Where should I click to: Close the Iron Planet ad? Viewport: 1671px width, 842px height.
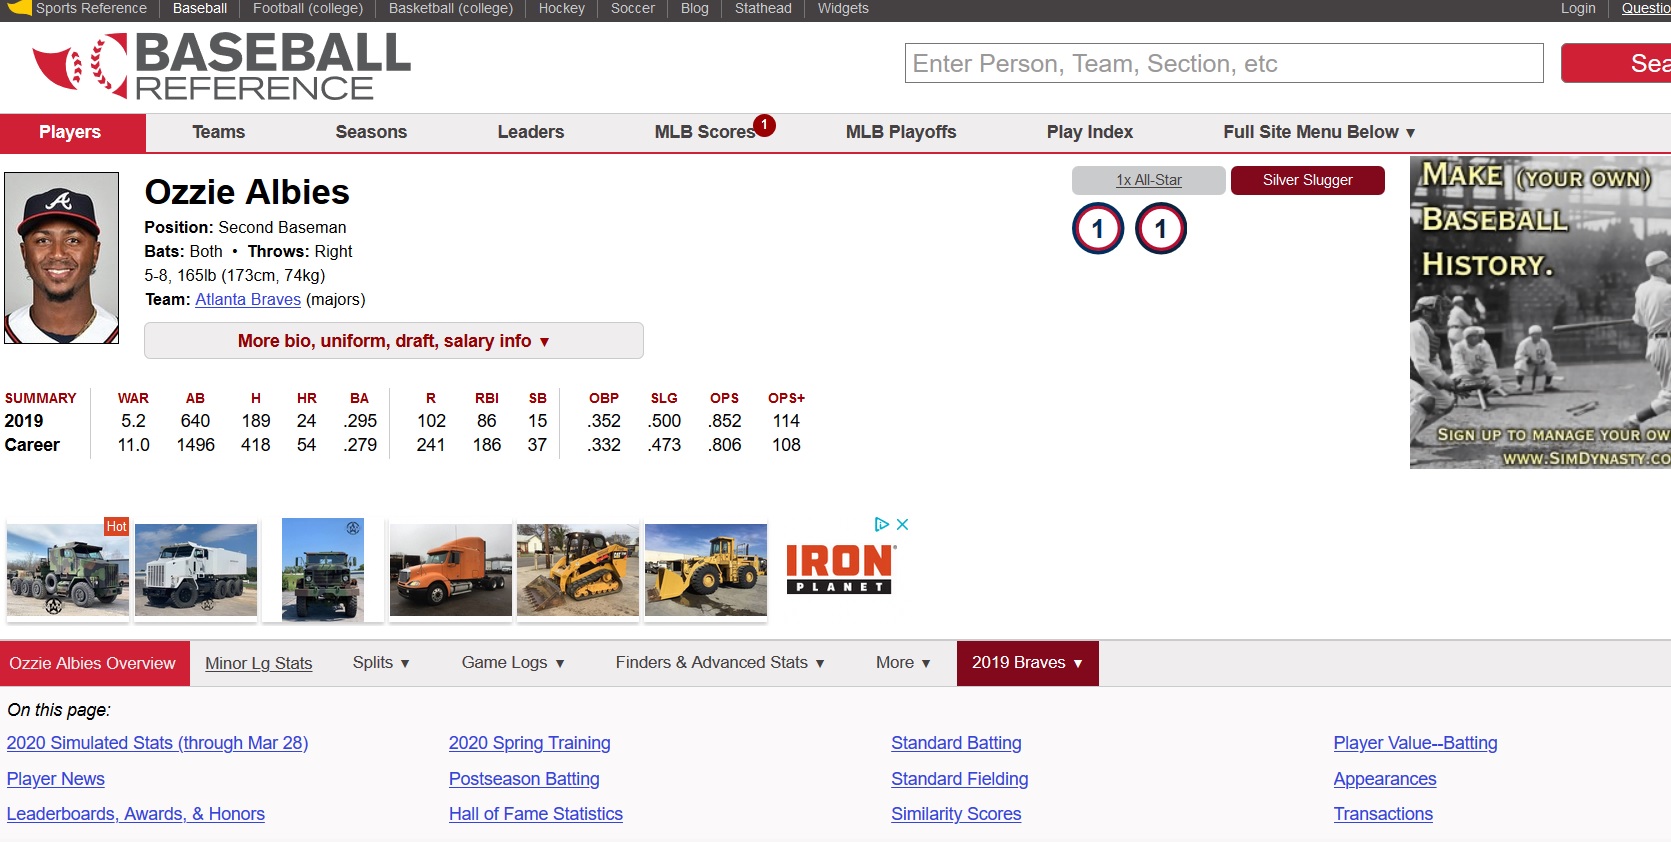(x=902, y=524)
